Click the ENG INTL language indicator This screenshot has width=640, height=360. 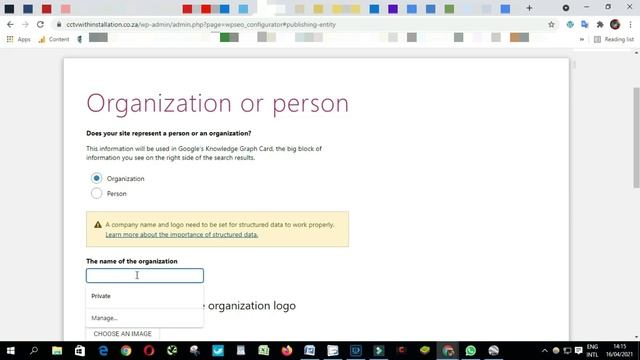592,351
